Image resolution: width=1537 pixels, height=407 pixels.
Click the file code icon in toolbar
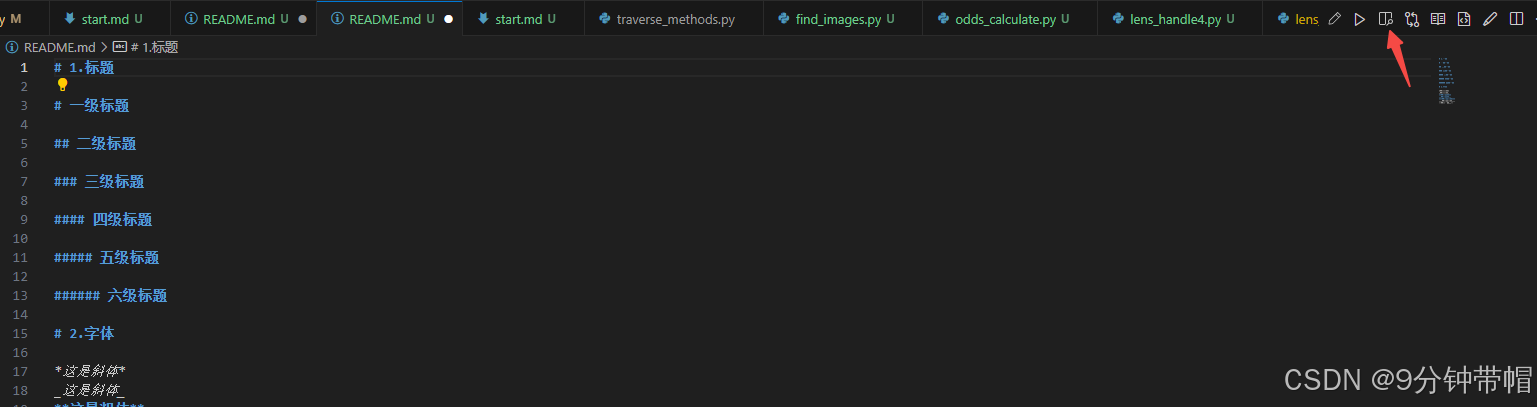pyautogui.click(x=1463, y=19)
